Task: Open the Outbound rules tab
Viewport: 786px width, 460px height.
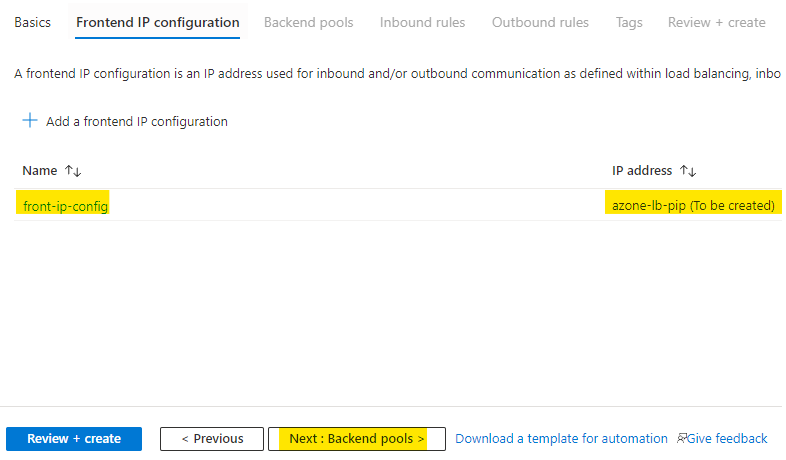Action: (540, 22)
